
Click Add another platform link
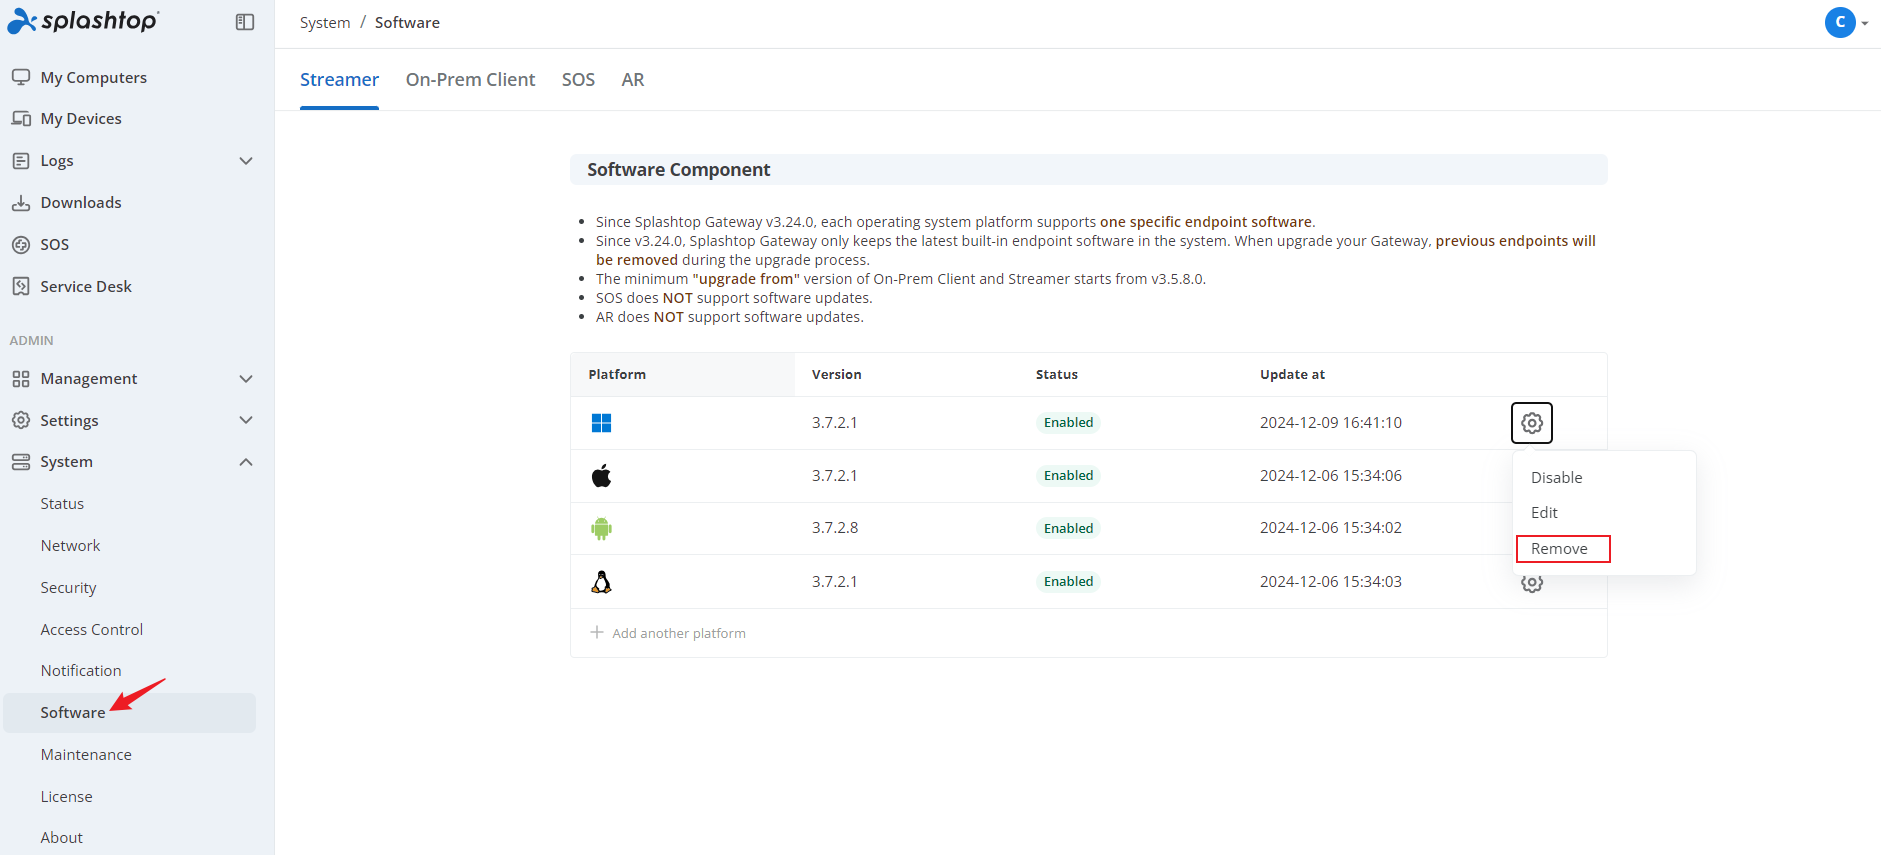(668, 633)
